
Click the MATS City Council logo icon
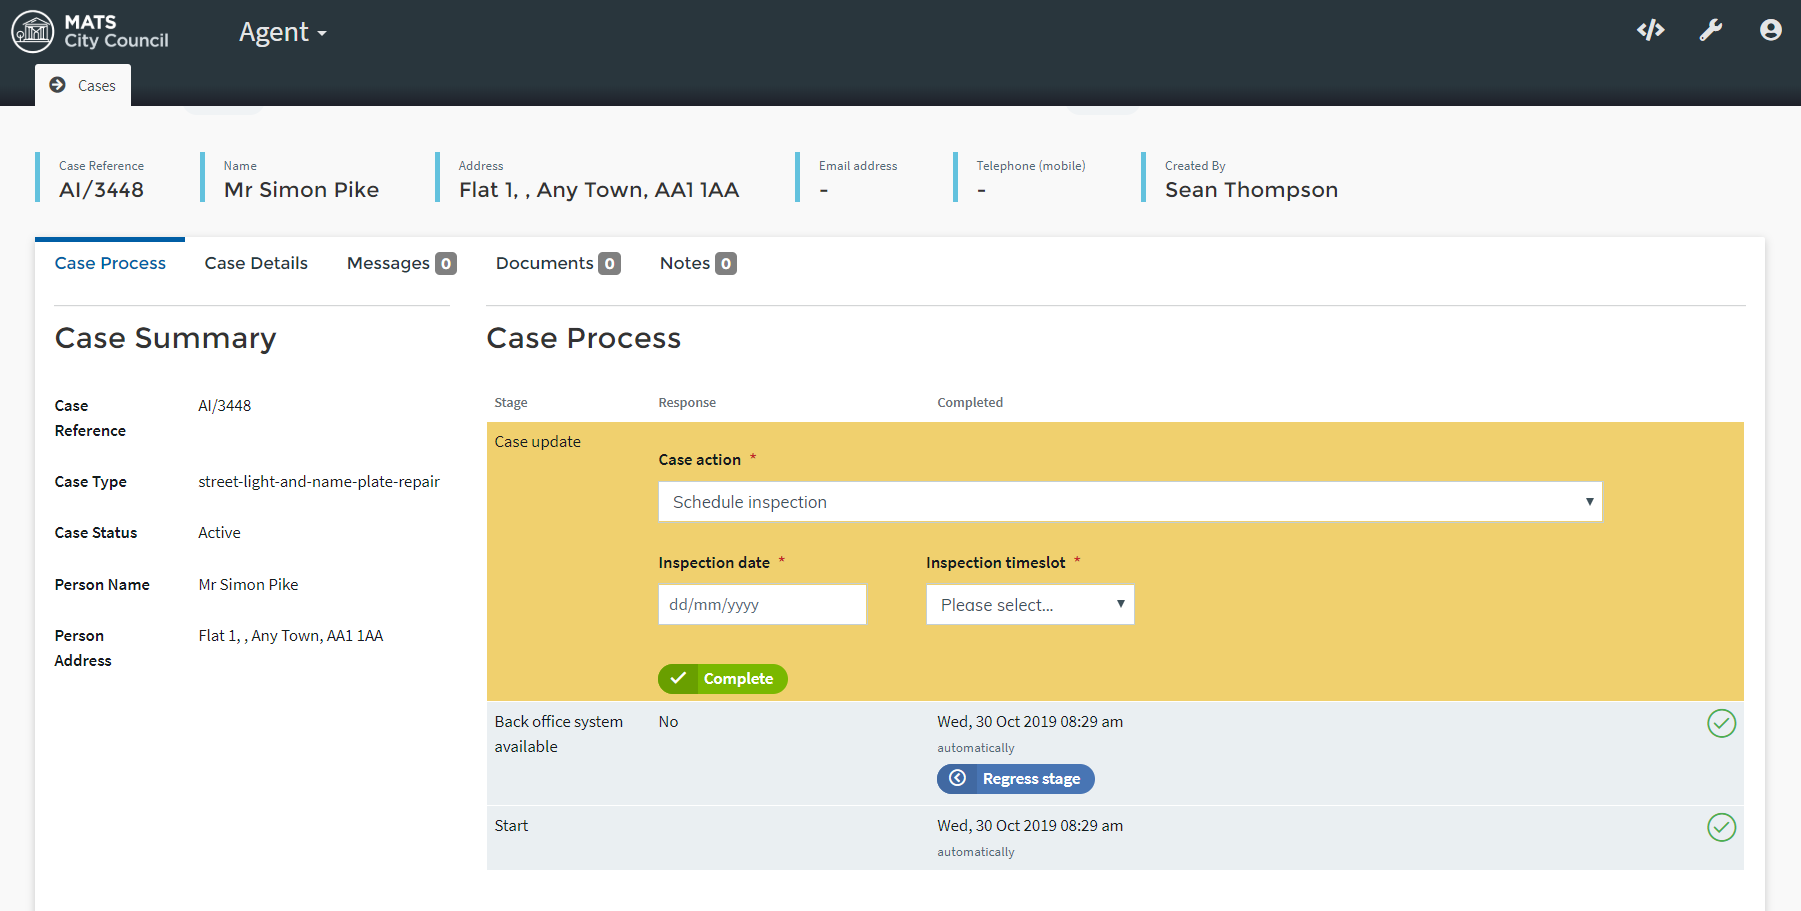[32, 31]
